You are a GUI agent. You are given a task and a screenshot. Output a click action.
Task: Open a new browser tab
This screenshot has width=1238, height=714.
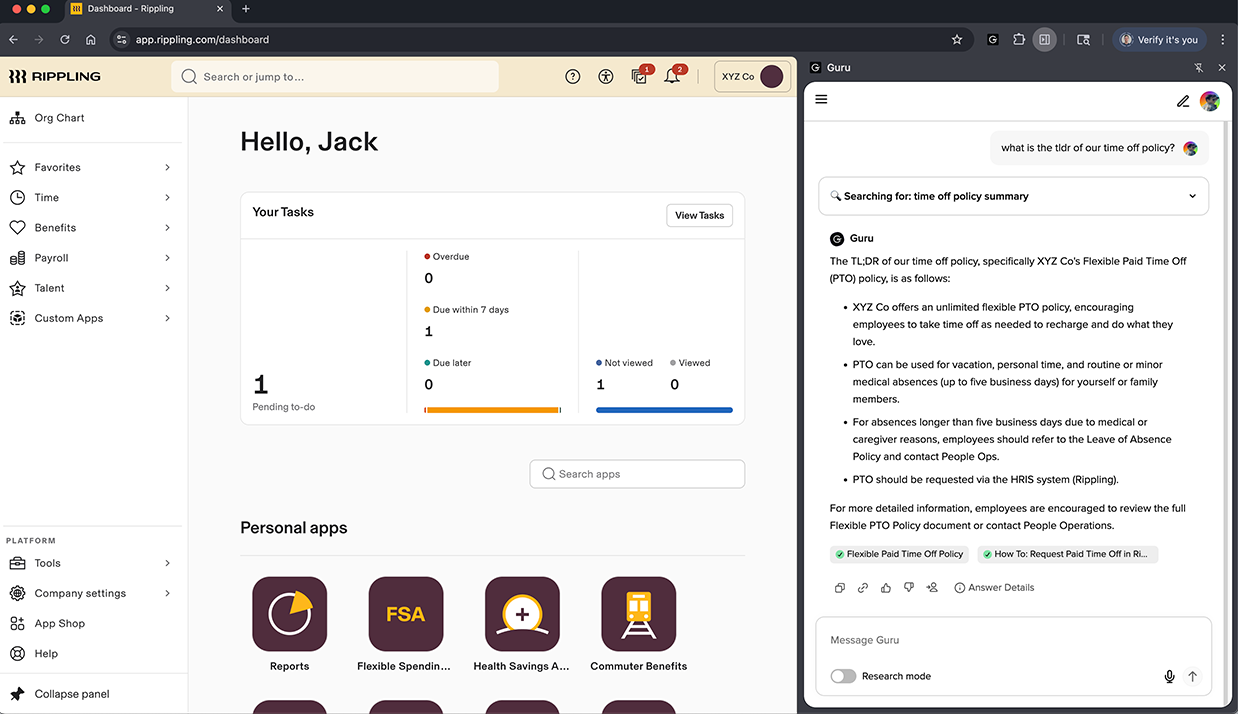coord(246,9)
